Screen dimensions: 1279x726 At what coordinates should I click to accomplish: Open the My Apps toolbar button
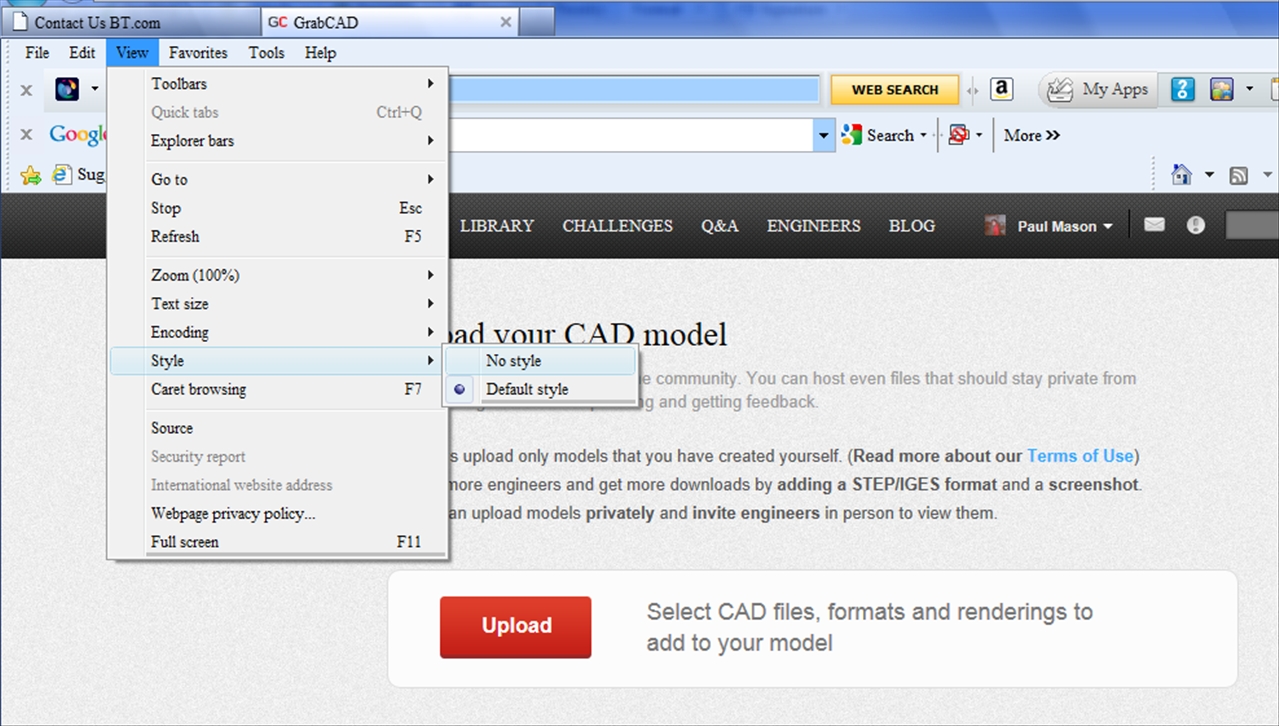[1098, 89]
